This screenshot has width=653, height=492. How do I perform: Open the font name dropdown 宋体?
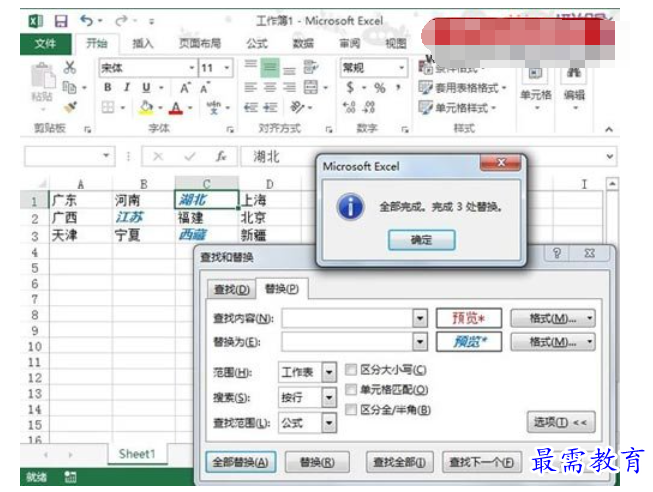(192, 67)
